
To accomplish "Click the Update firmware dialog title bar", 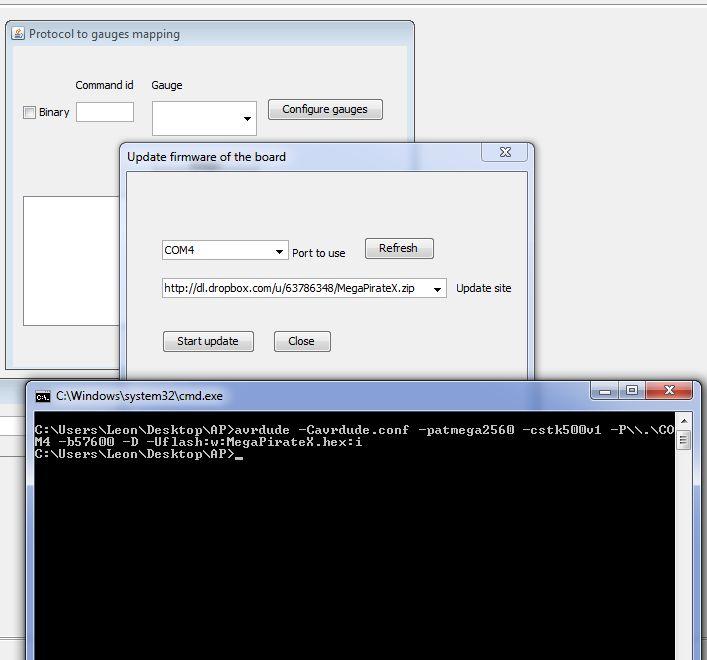I will point(300,156).
